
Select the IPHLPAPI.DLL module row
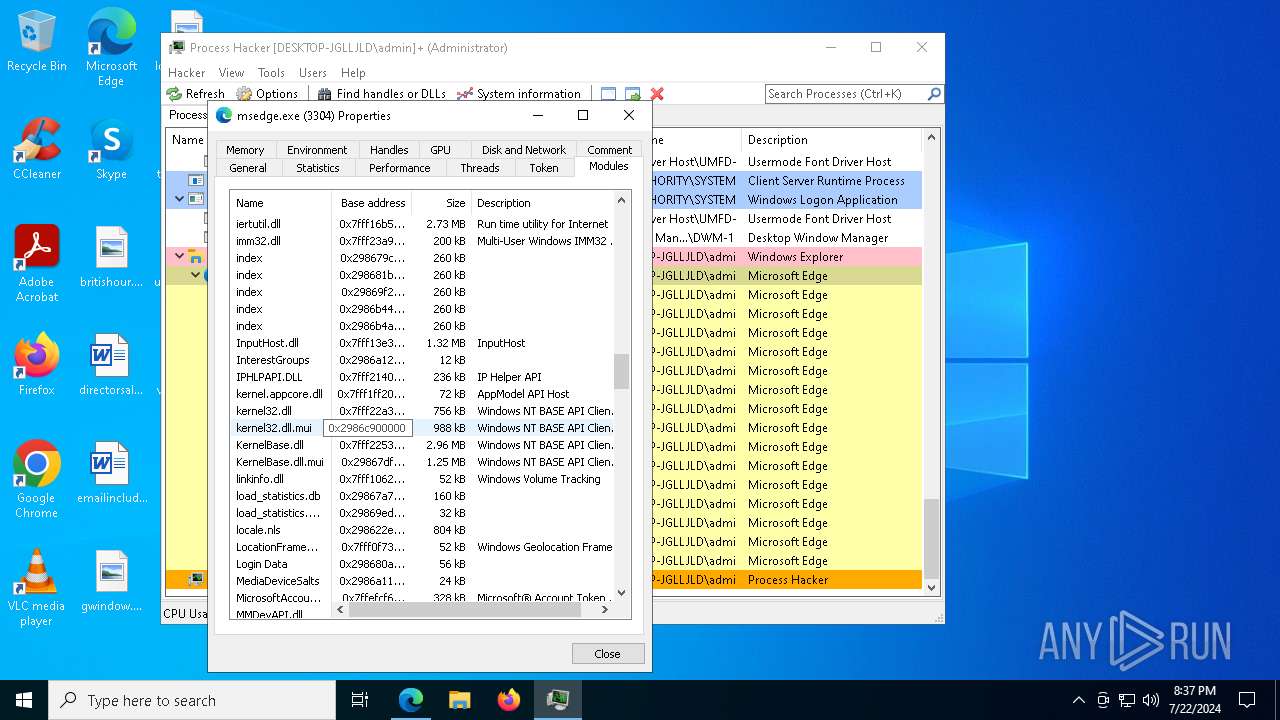pos(422,377)
